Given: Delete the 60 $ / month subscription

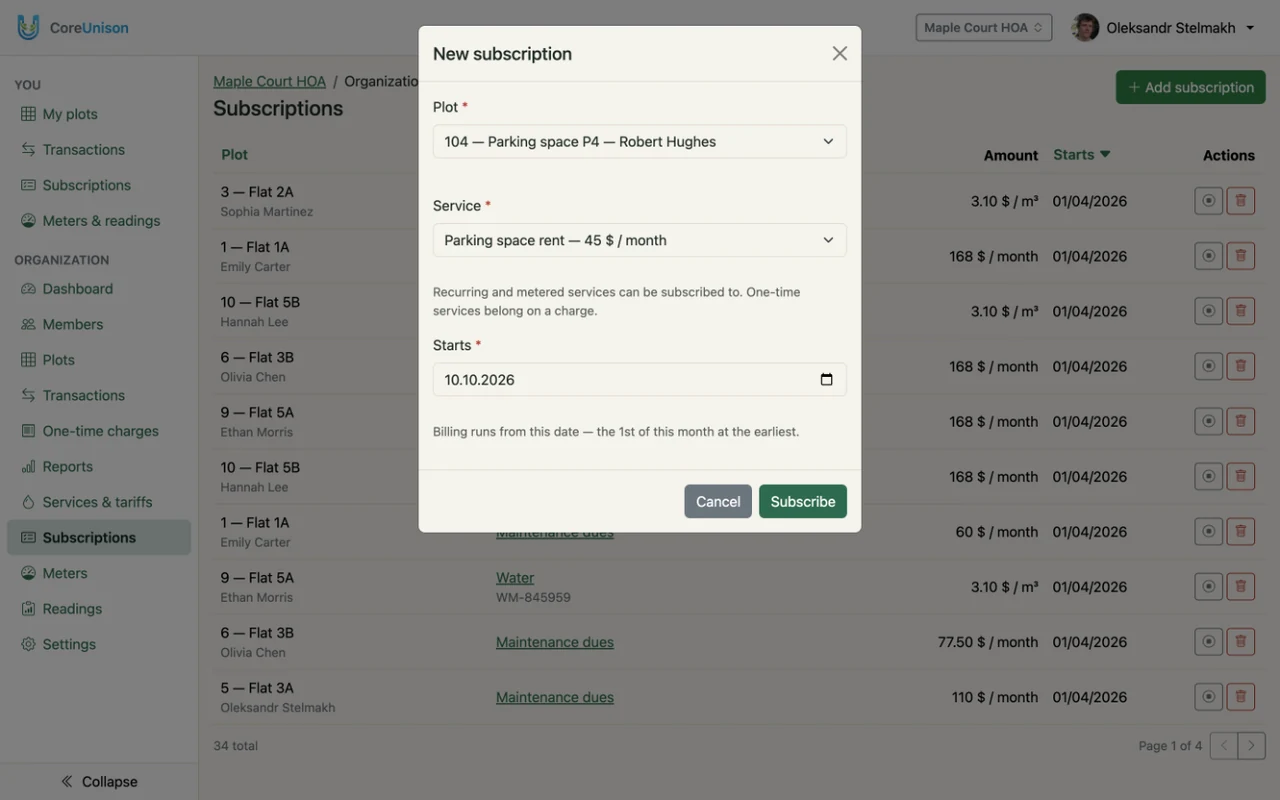Looking at the screenshot, I should (x=1241, y=532).
